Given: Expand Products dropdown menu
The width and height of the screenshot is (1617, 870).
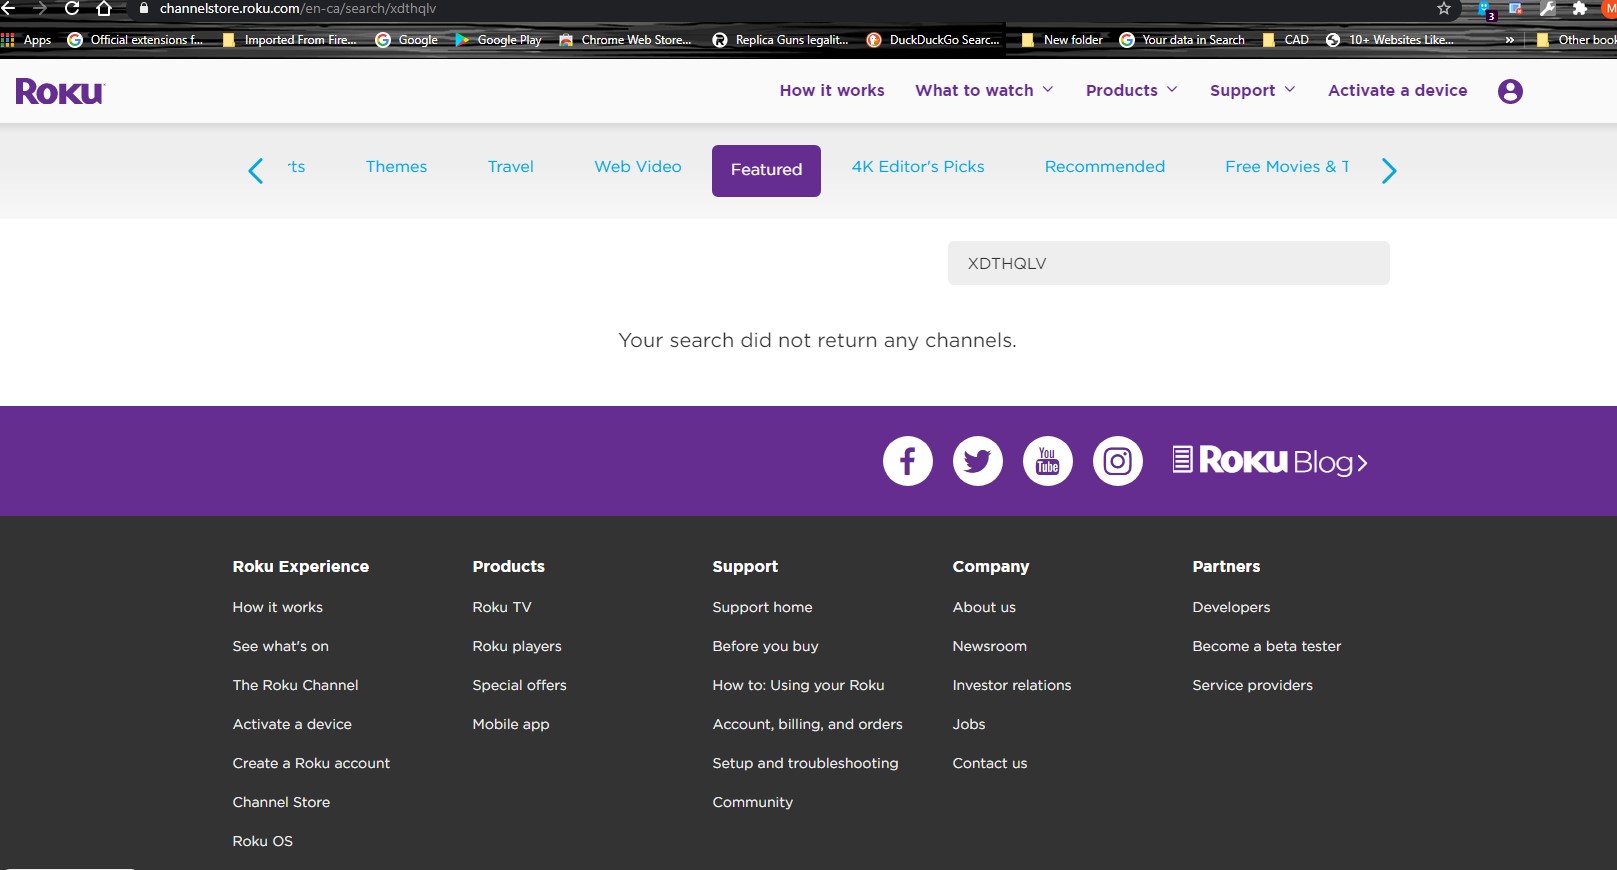Looking at the screenshot, I should pos(1132,90).
